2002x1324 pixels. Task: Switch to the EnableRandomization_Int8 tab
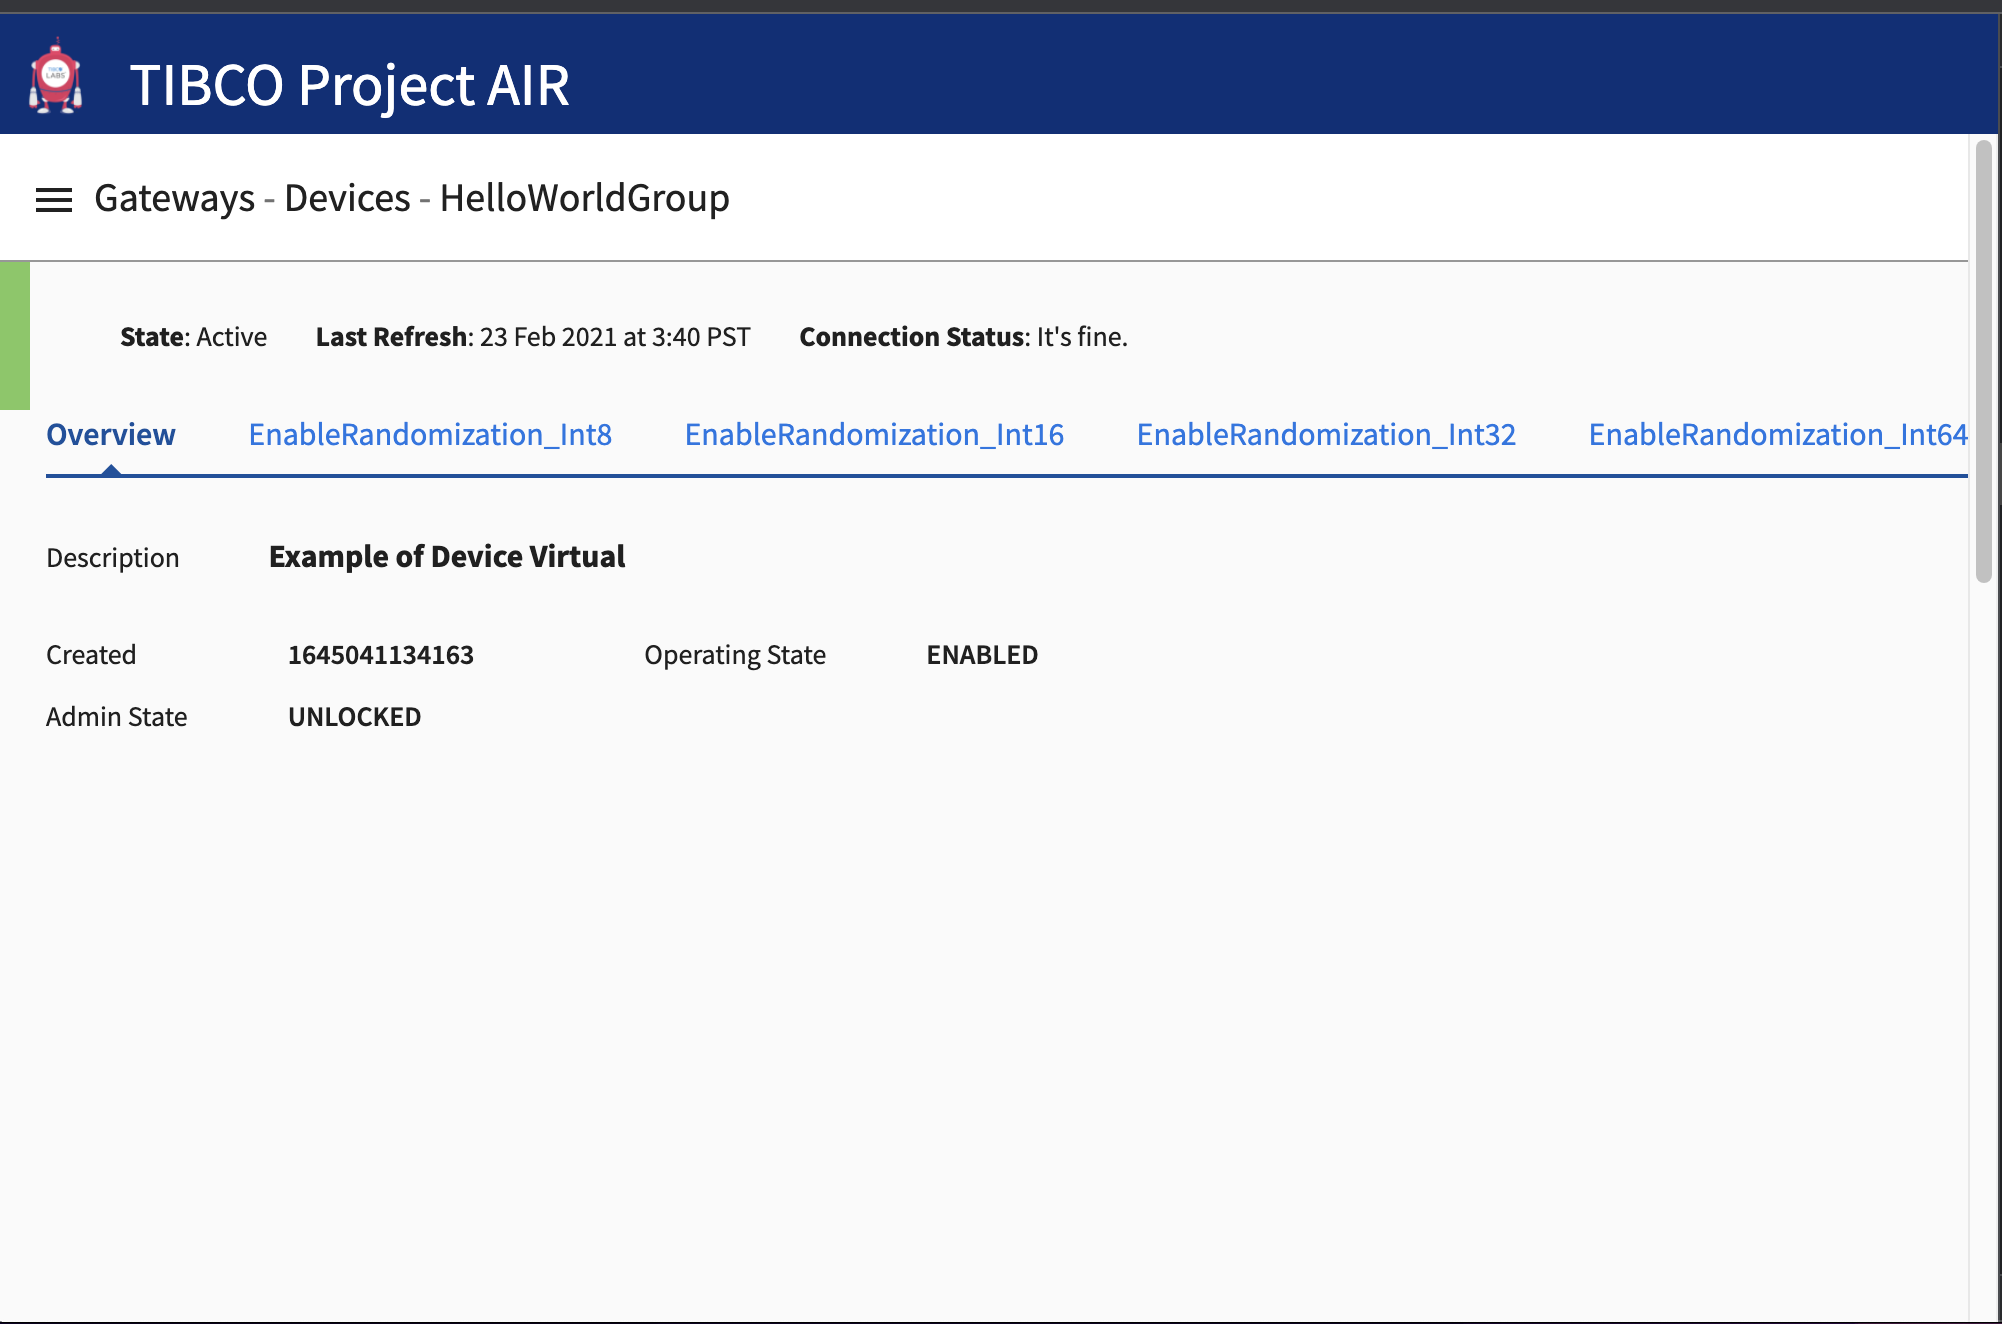coord(430,434)
